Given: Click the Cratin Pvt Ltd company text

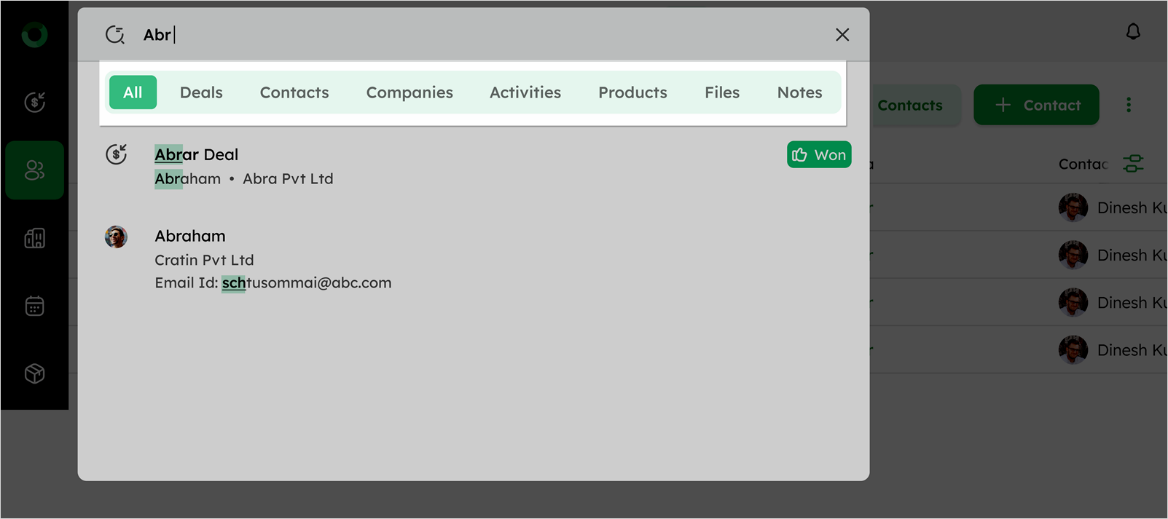Looking at the screenshot, I should click(204, 260).
